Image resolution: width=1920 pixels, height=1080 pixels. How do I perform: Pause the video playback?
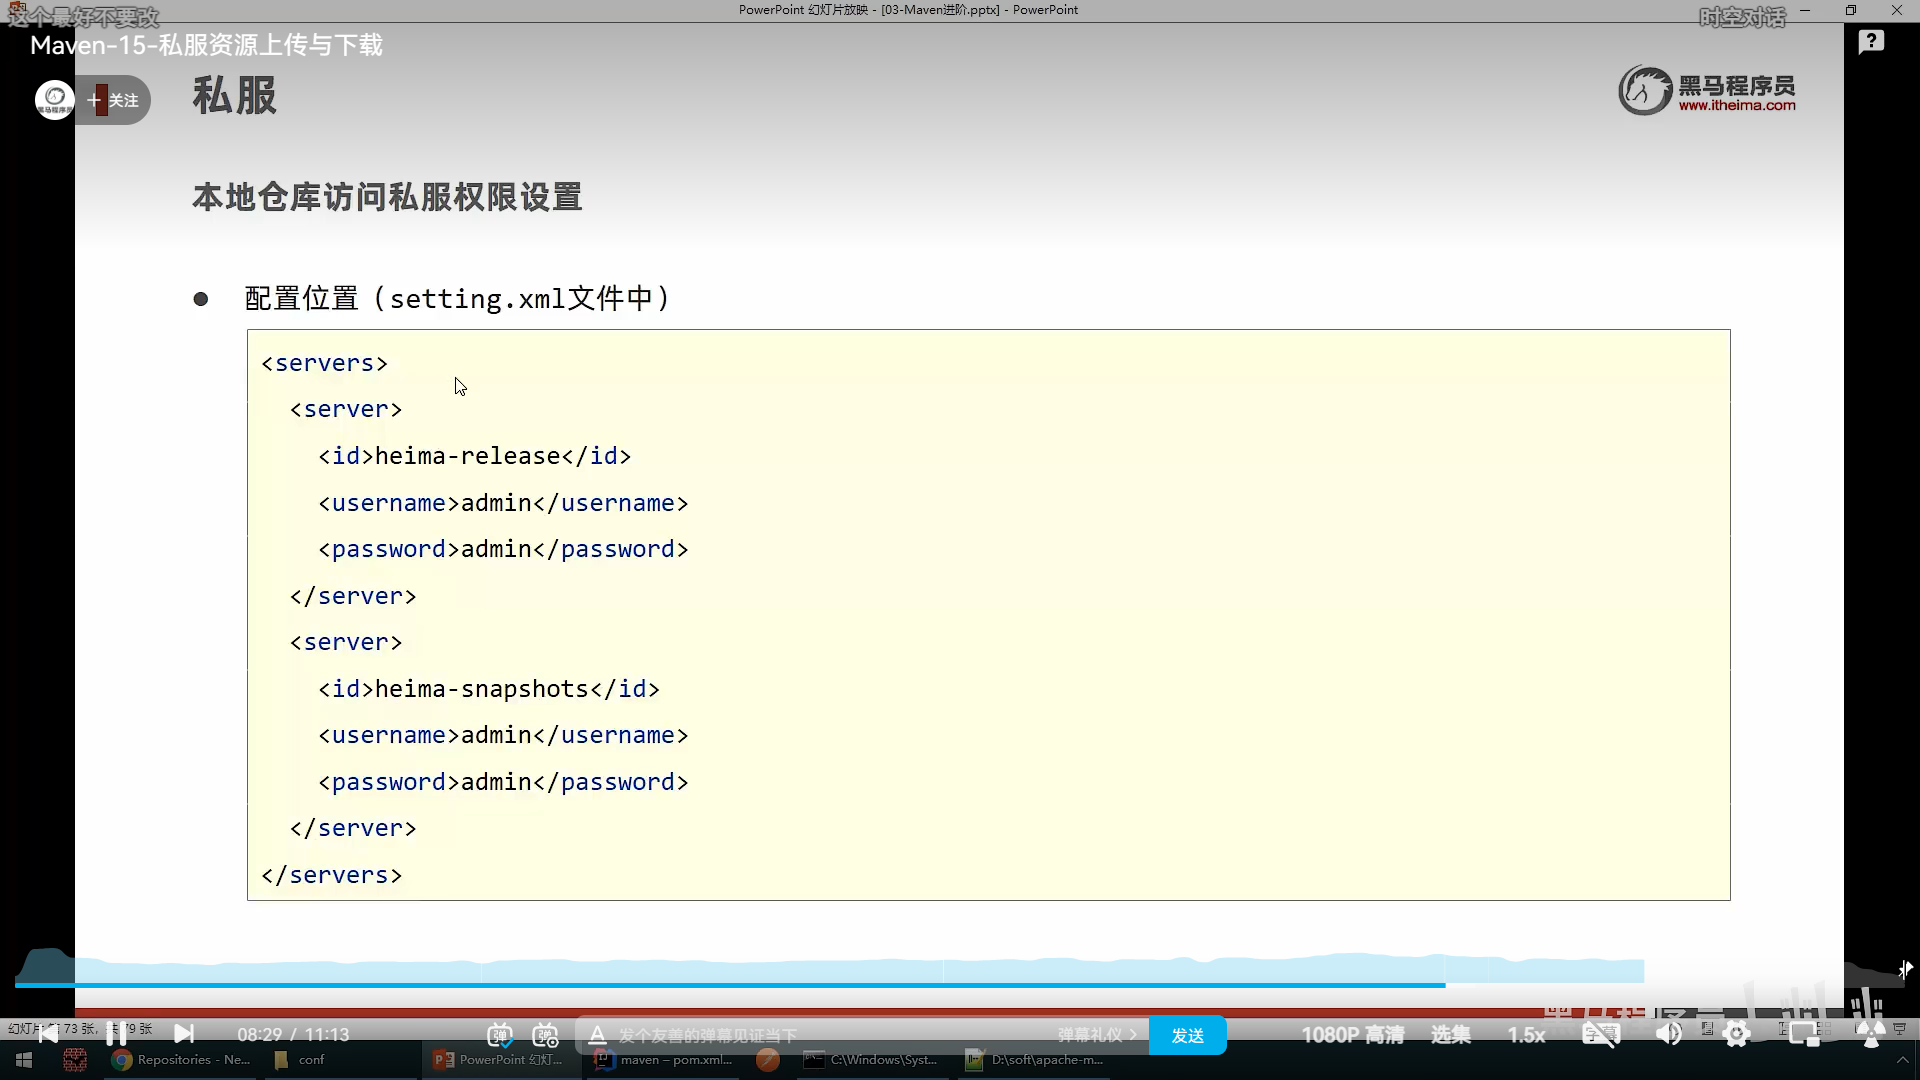pyautogui.click(x=116, y=1034)
